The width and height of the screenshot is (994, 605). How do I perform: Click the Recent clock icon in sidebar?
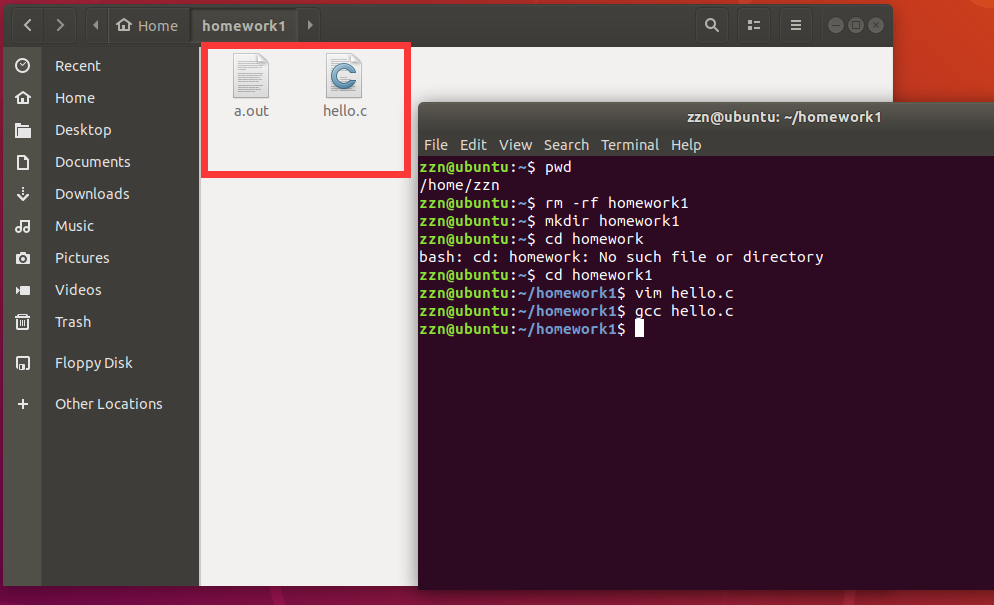tap(23, 66)
